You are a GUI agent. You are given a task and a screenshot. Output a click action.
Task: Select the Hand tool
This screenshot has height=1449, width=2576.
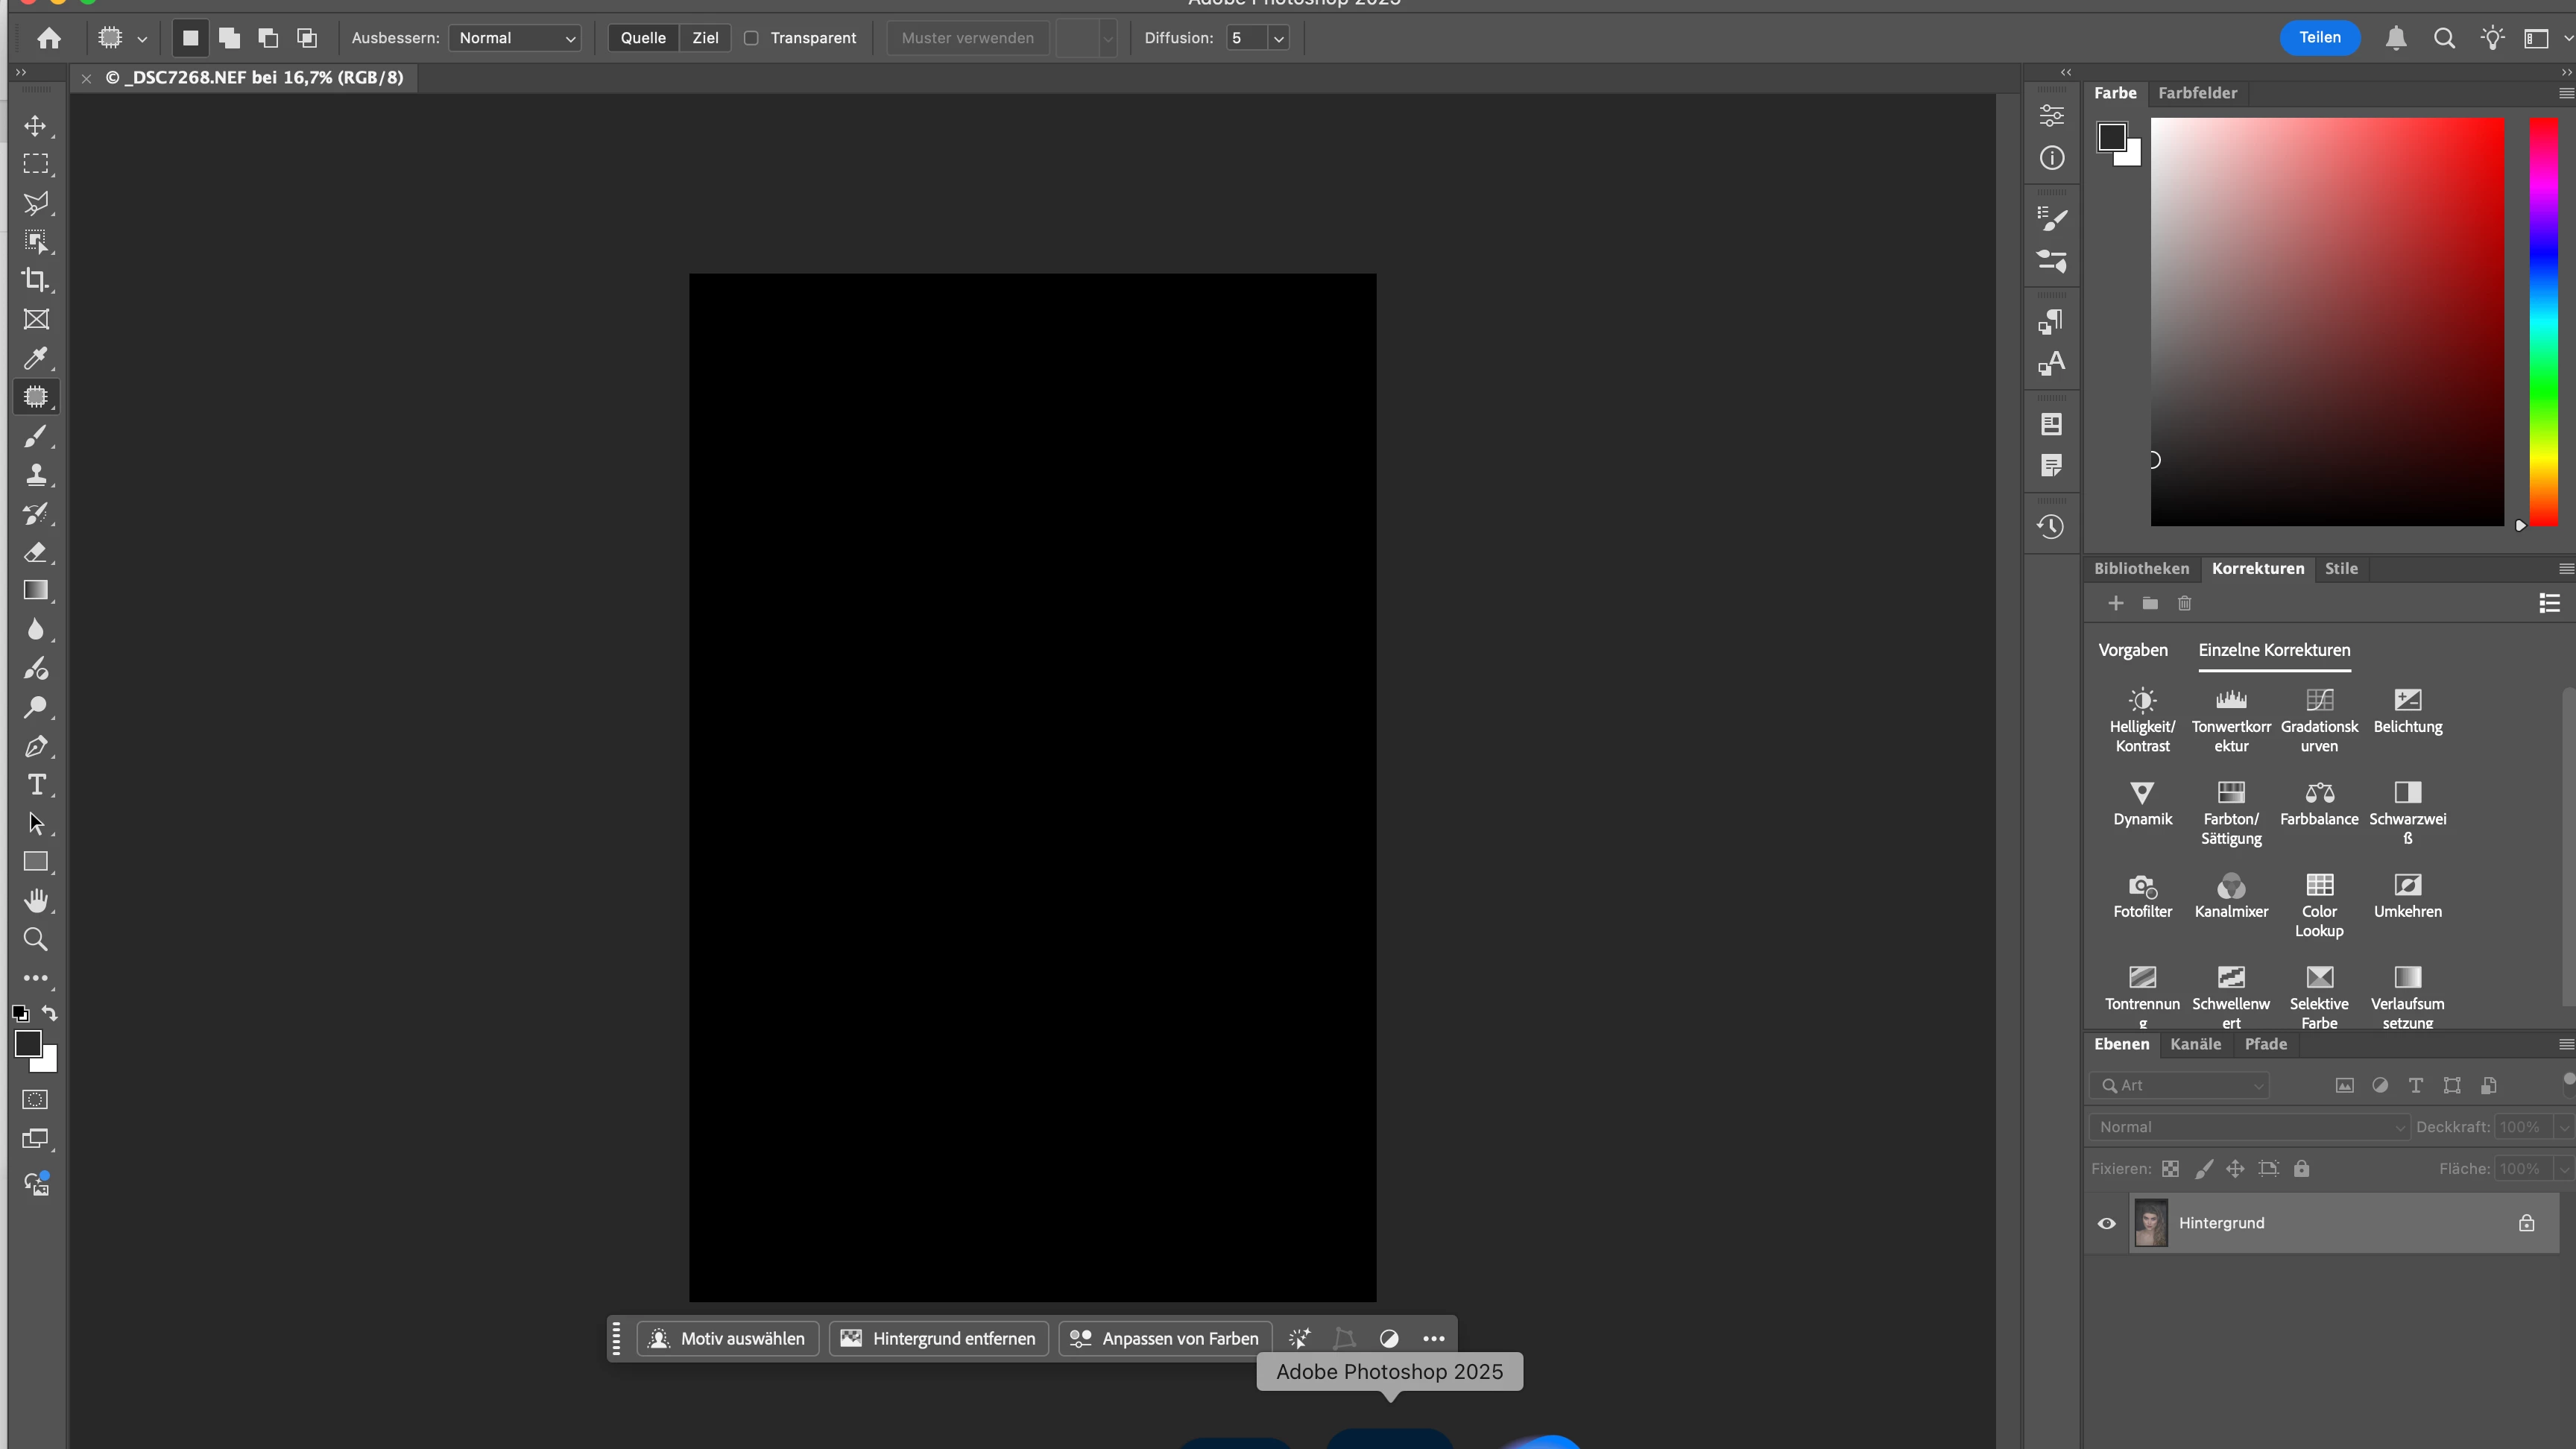click(36, 900)
